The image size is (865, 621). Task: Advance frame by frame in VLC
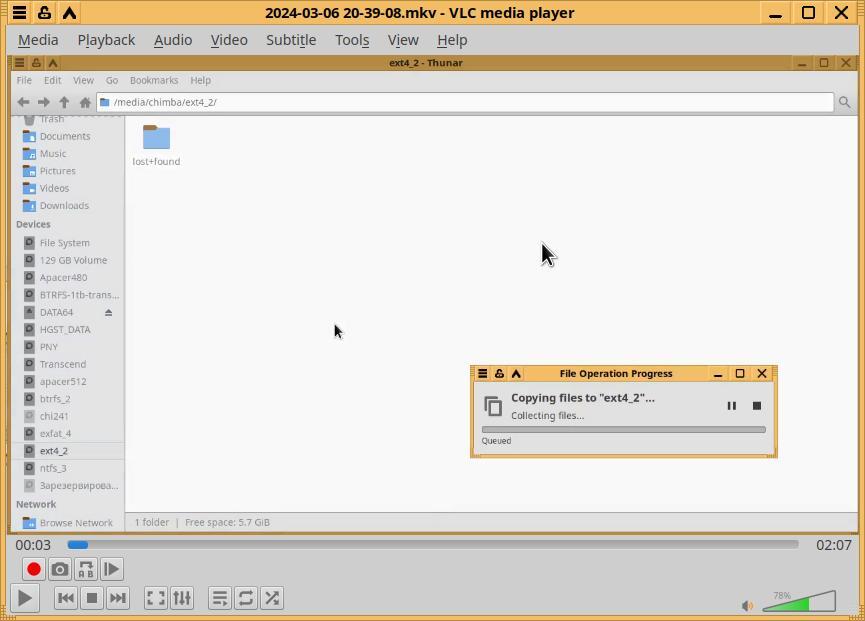(111, 569)
